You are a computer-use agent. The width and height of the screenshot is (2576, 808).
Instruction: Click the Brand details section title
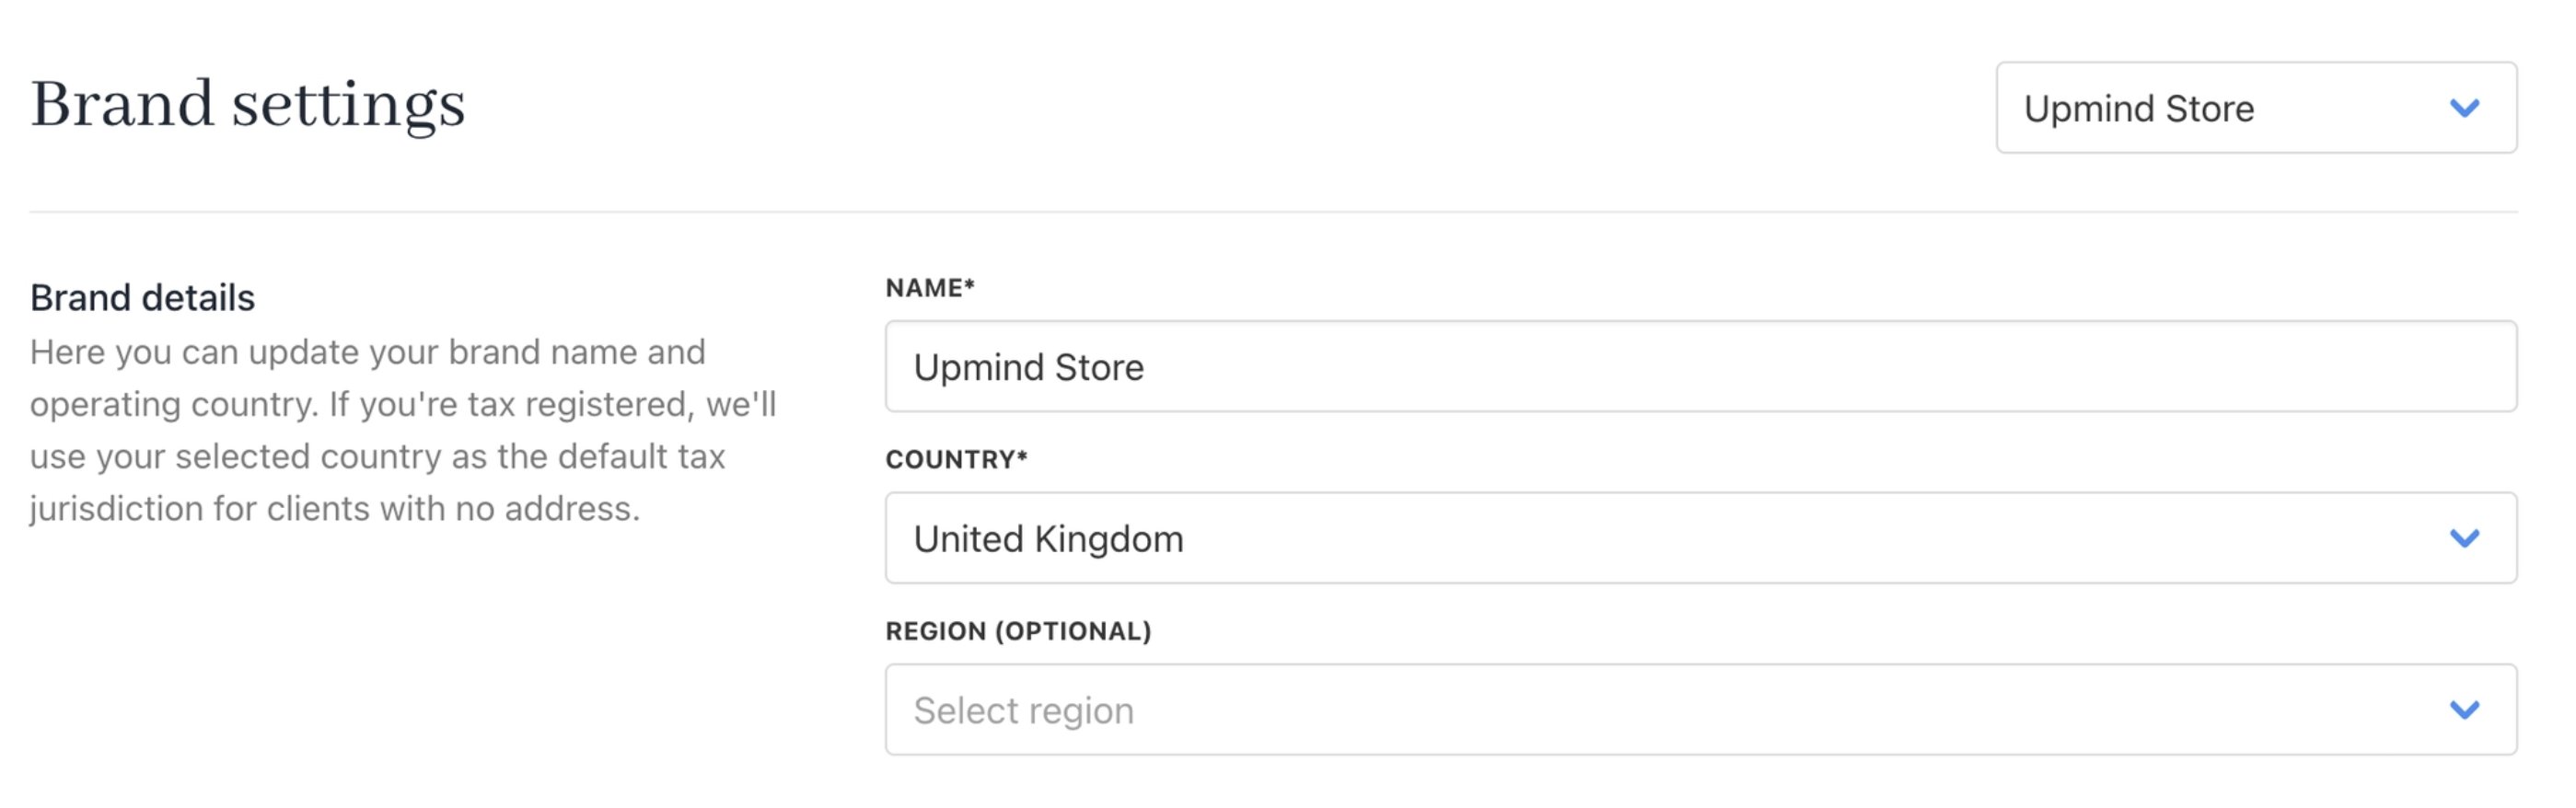click(142, 298)
